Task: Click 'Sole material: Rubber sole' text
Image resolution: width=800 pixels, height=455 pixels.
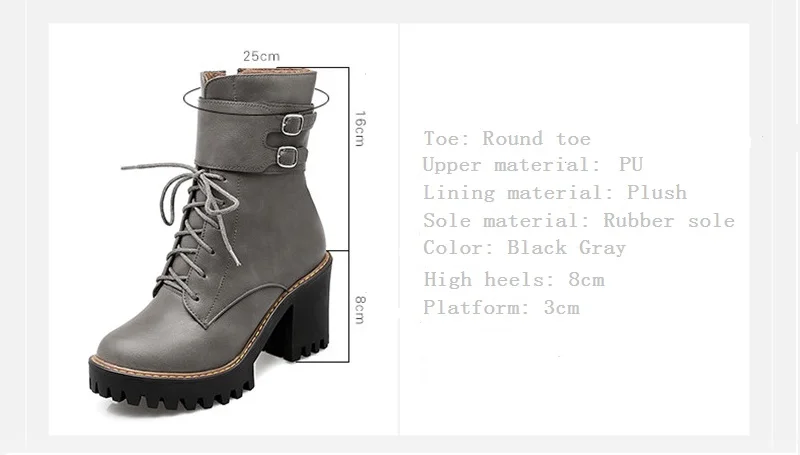Action: pyautogui.click(x=579, y=221)
